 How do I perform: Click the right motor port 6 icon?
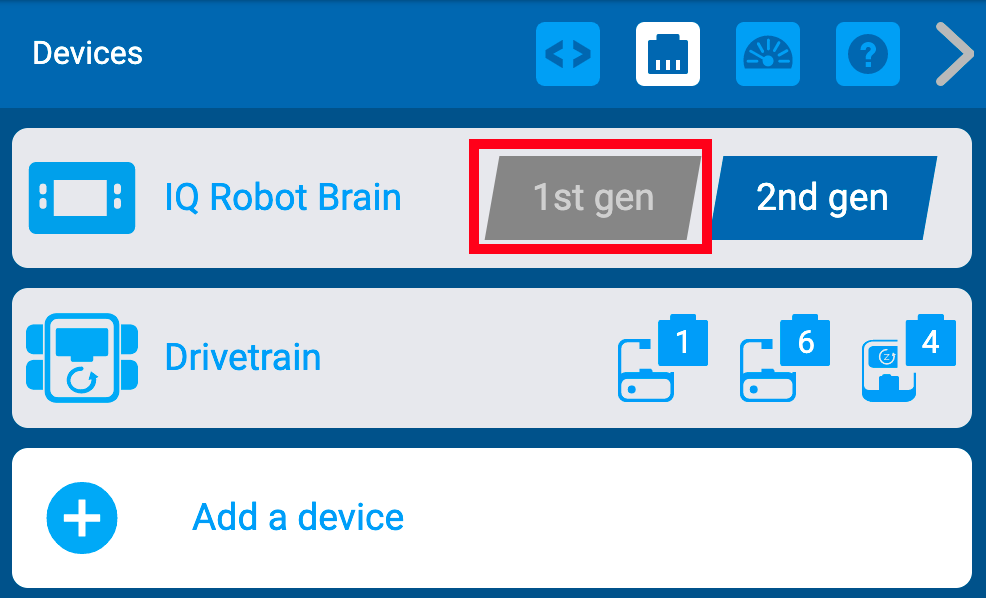point(785,357)
